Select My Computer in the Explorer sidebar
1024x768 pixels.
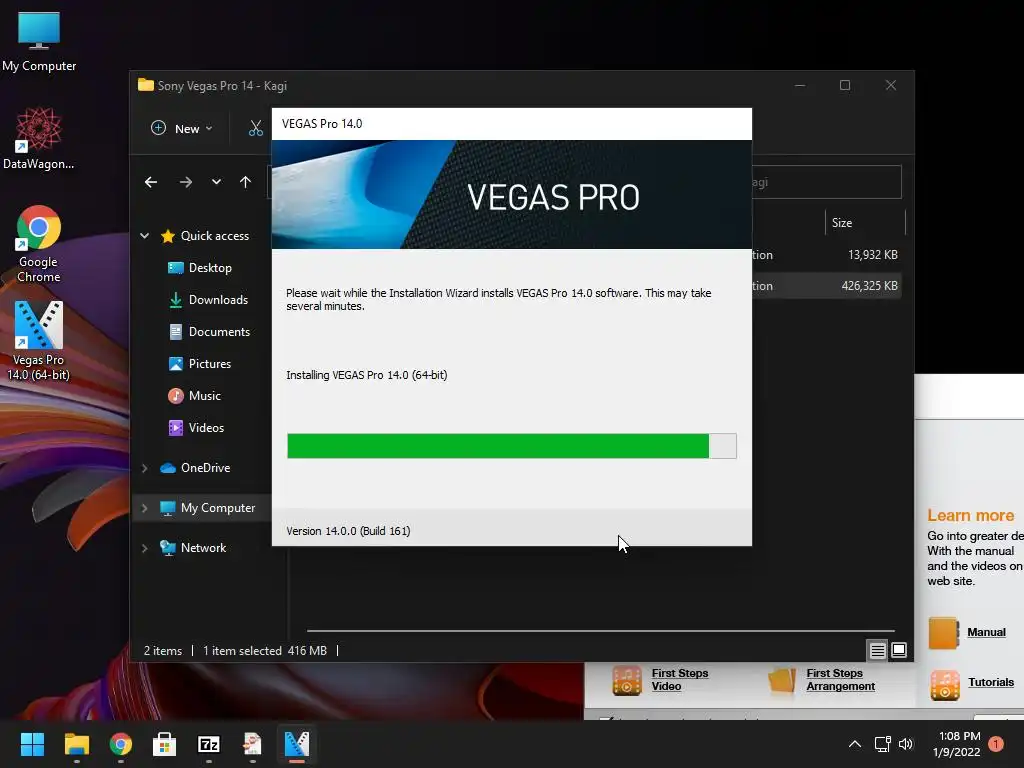tap(208, 508)
